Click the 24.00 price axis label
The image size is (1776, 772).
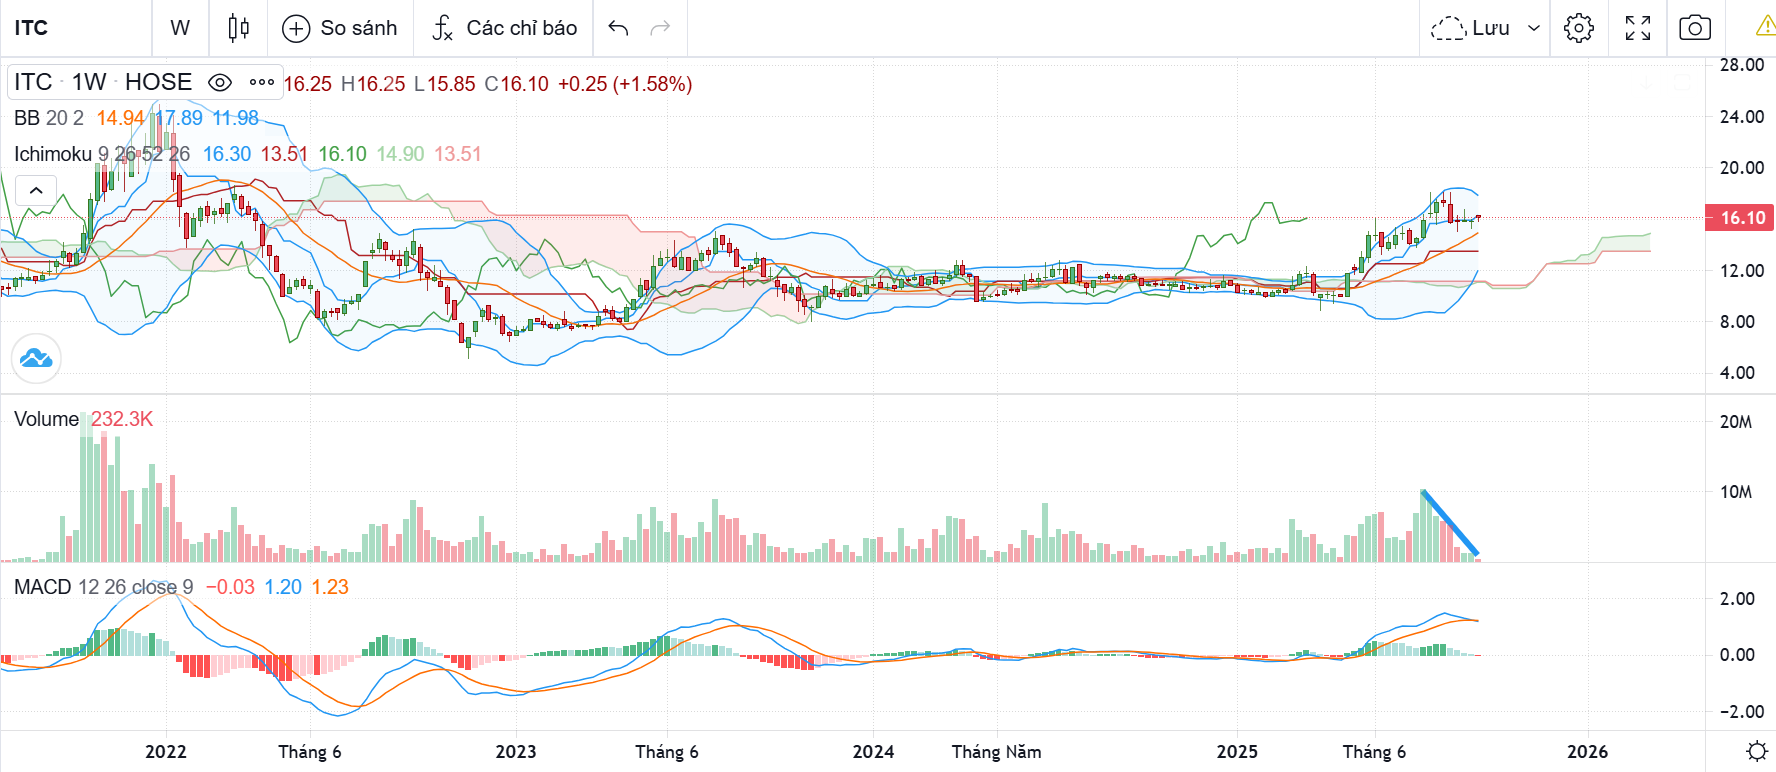pos(1742,117)
